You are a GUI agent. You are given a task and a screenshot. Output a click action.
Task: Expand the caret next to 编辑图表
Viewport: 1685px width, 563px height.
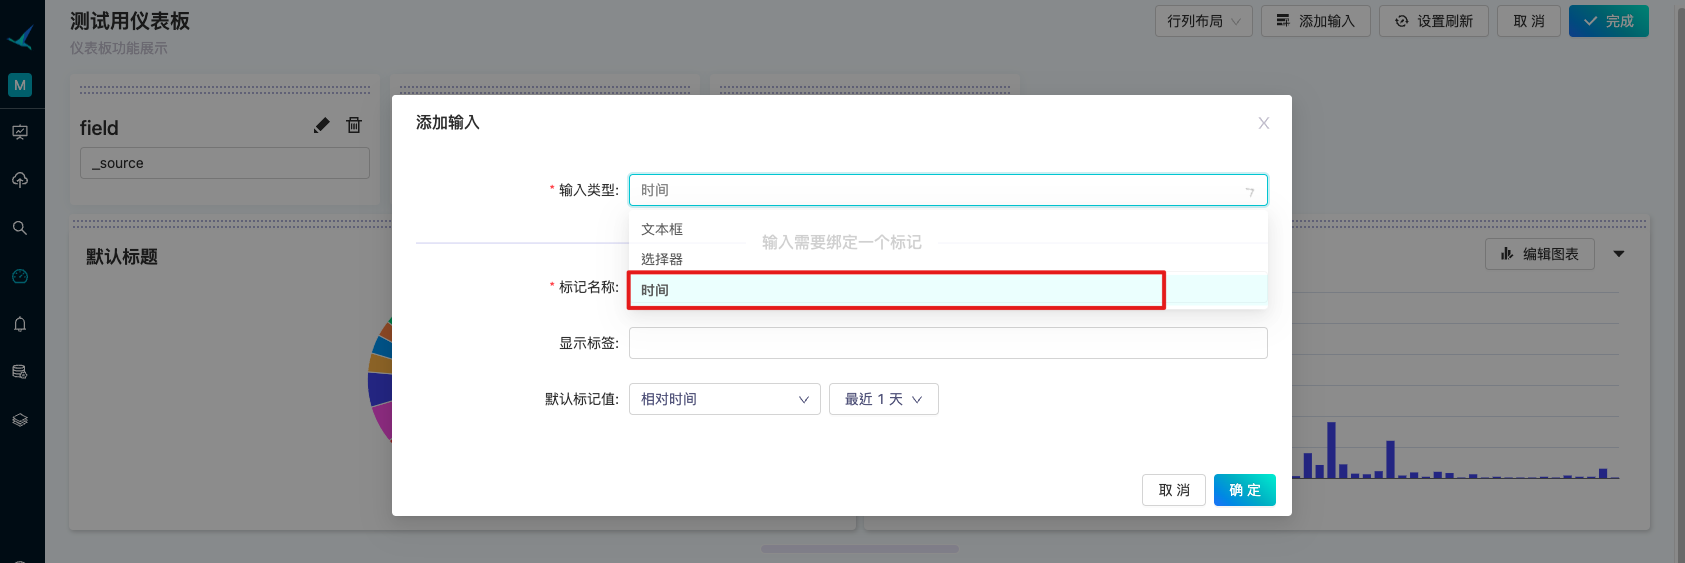(x=1619, y=254)
